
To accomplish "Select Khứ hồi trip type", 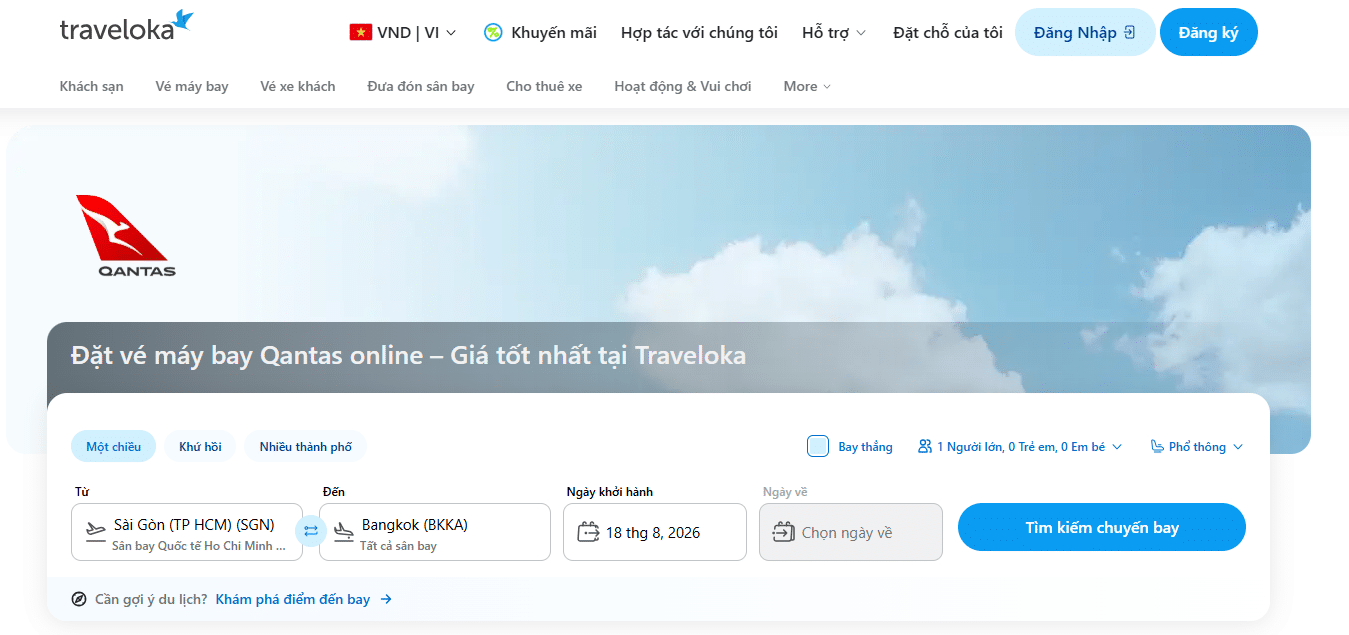I will [x=200, y=446].
